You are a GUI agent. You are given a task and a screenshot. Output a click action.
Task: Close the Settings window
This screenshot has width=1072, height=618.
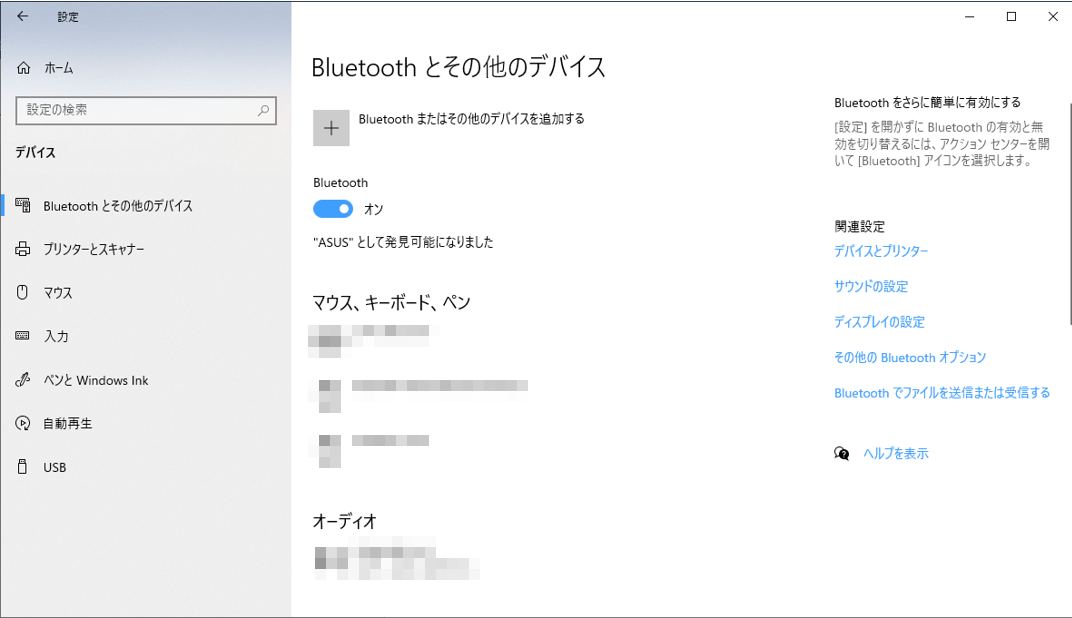pos(1053,16)
